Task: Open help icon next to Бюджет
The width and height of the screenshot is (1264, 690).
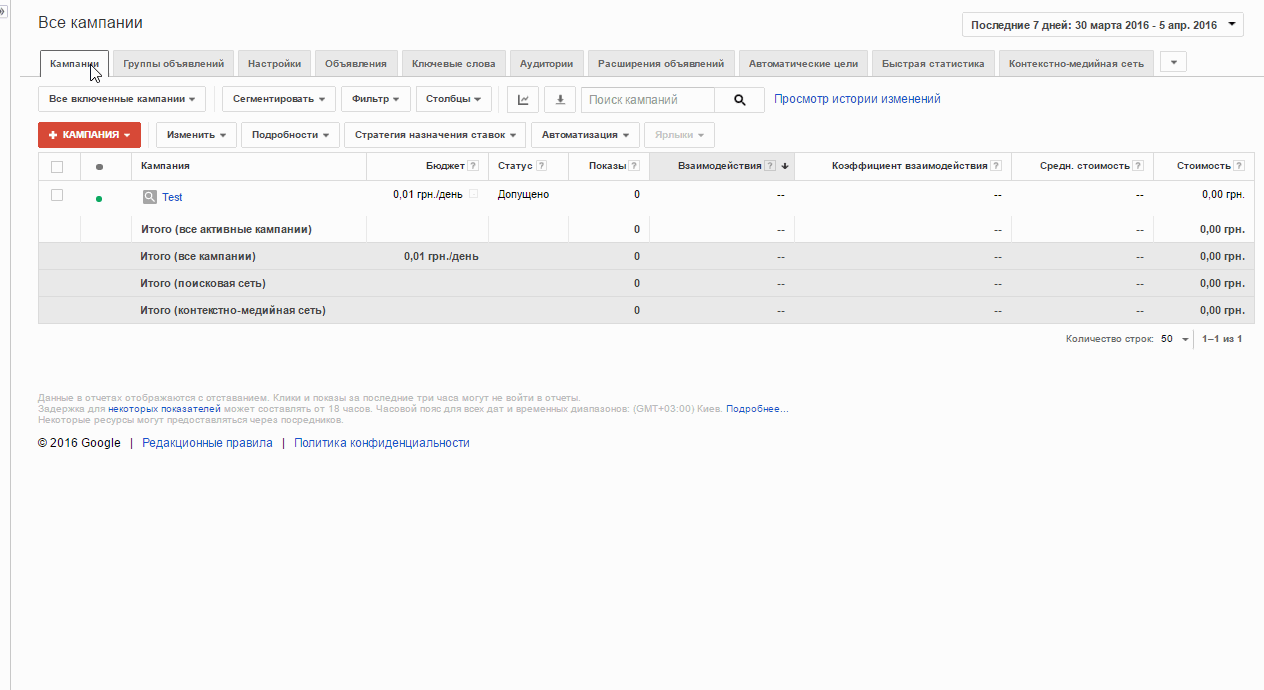Action: coord(473,166)
